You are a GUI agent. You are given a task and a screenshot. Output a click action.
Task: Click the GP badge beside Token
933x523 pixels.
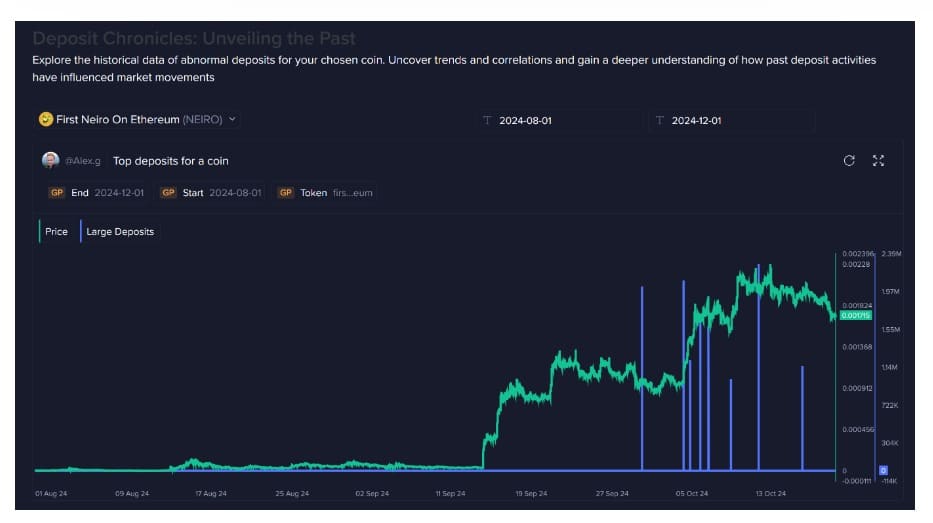click(x=286, y=193)
